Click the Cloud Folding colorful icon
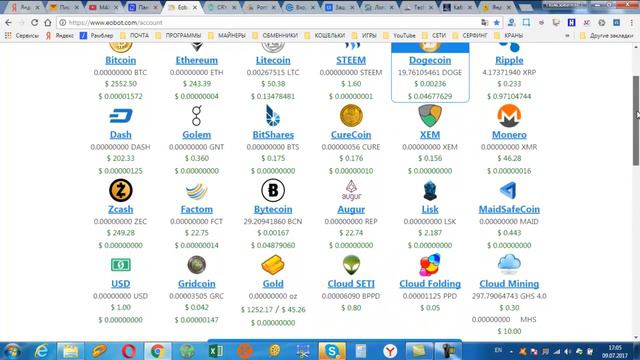 pos(430,264)
